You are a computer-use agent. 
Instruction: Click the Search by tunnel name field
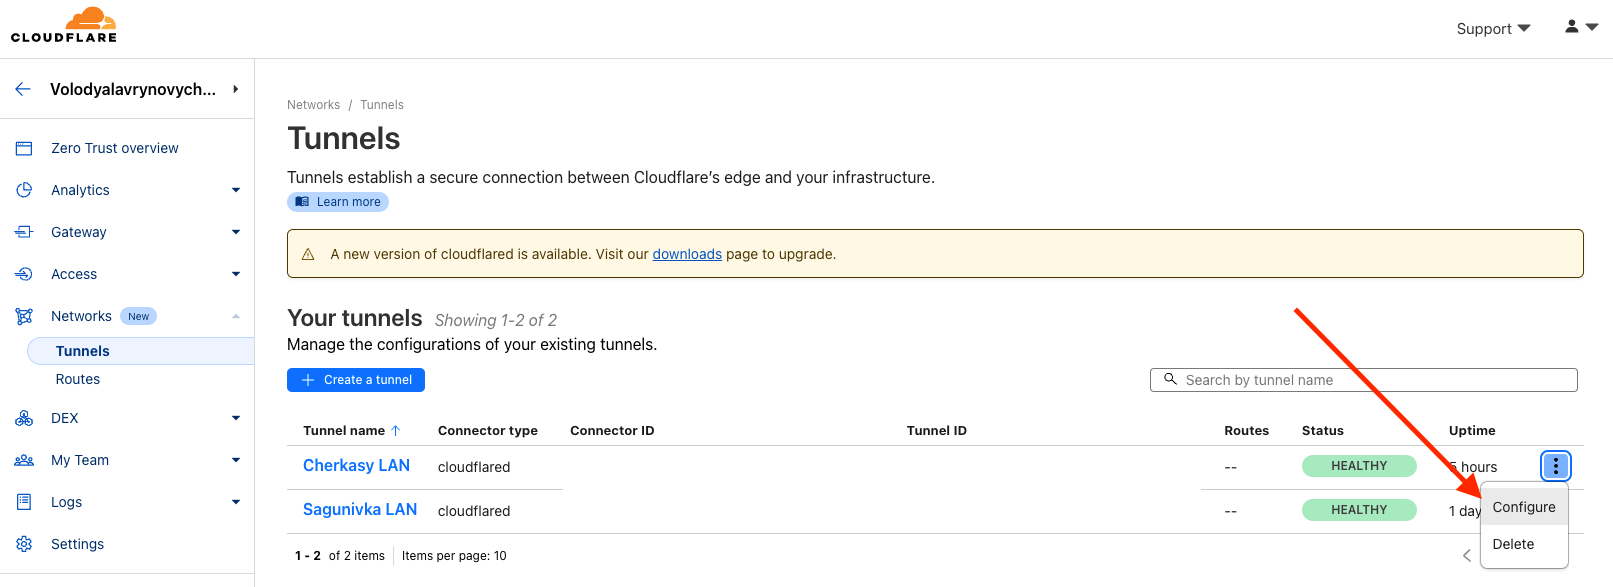click(x=1370, y=380)
